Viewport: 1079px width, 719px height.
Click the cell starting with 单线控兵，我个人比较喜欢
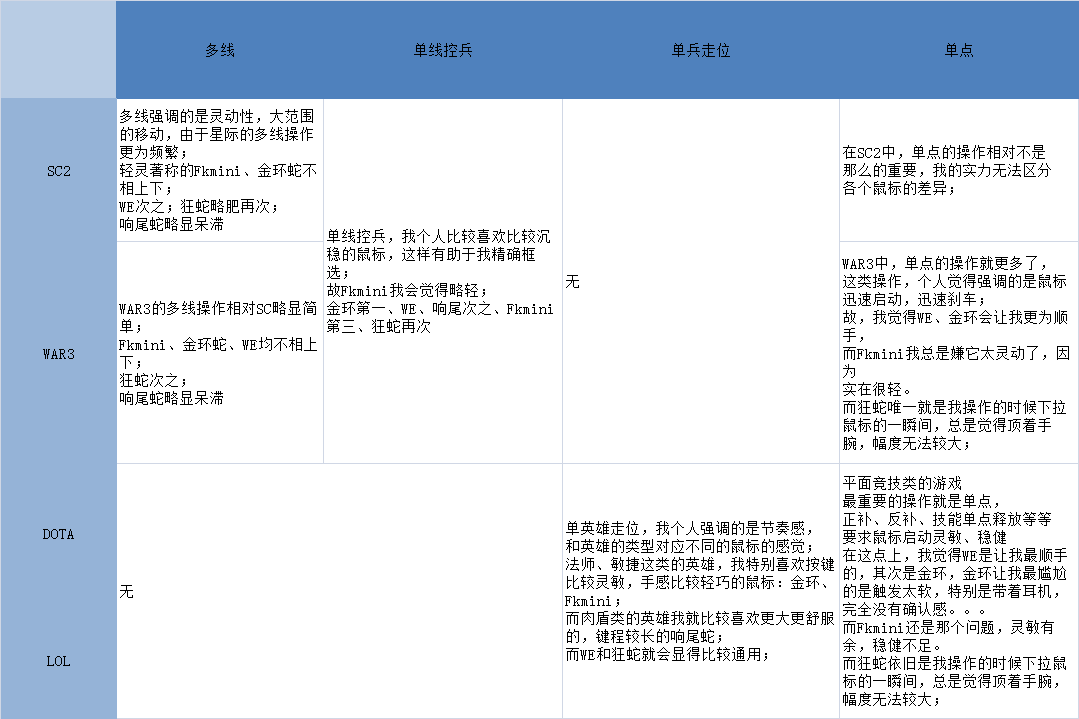[442, 281]
